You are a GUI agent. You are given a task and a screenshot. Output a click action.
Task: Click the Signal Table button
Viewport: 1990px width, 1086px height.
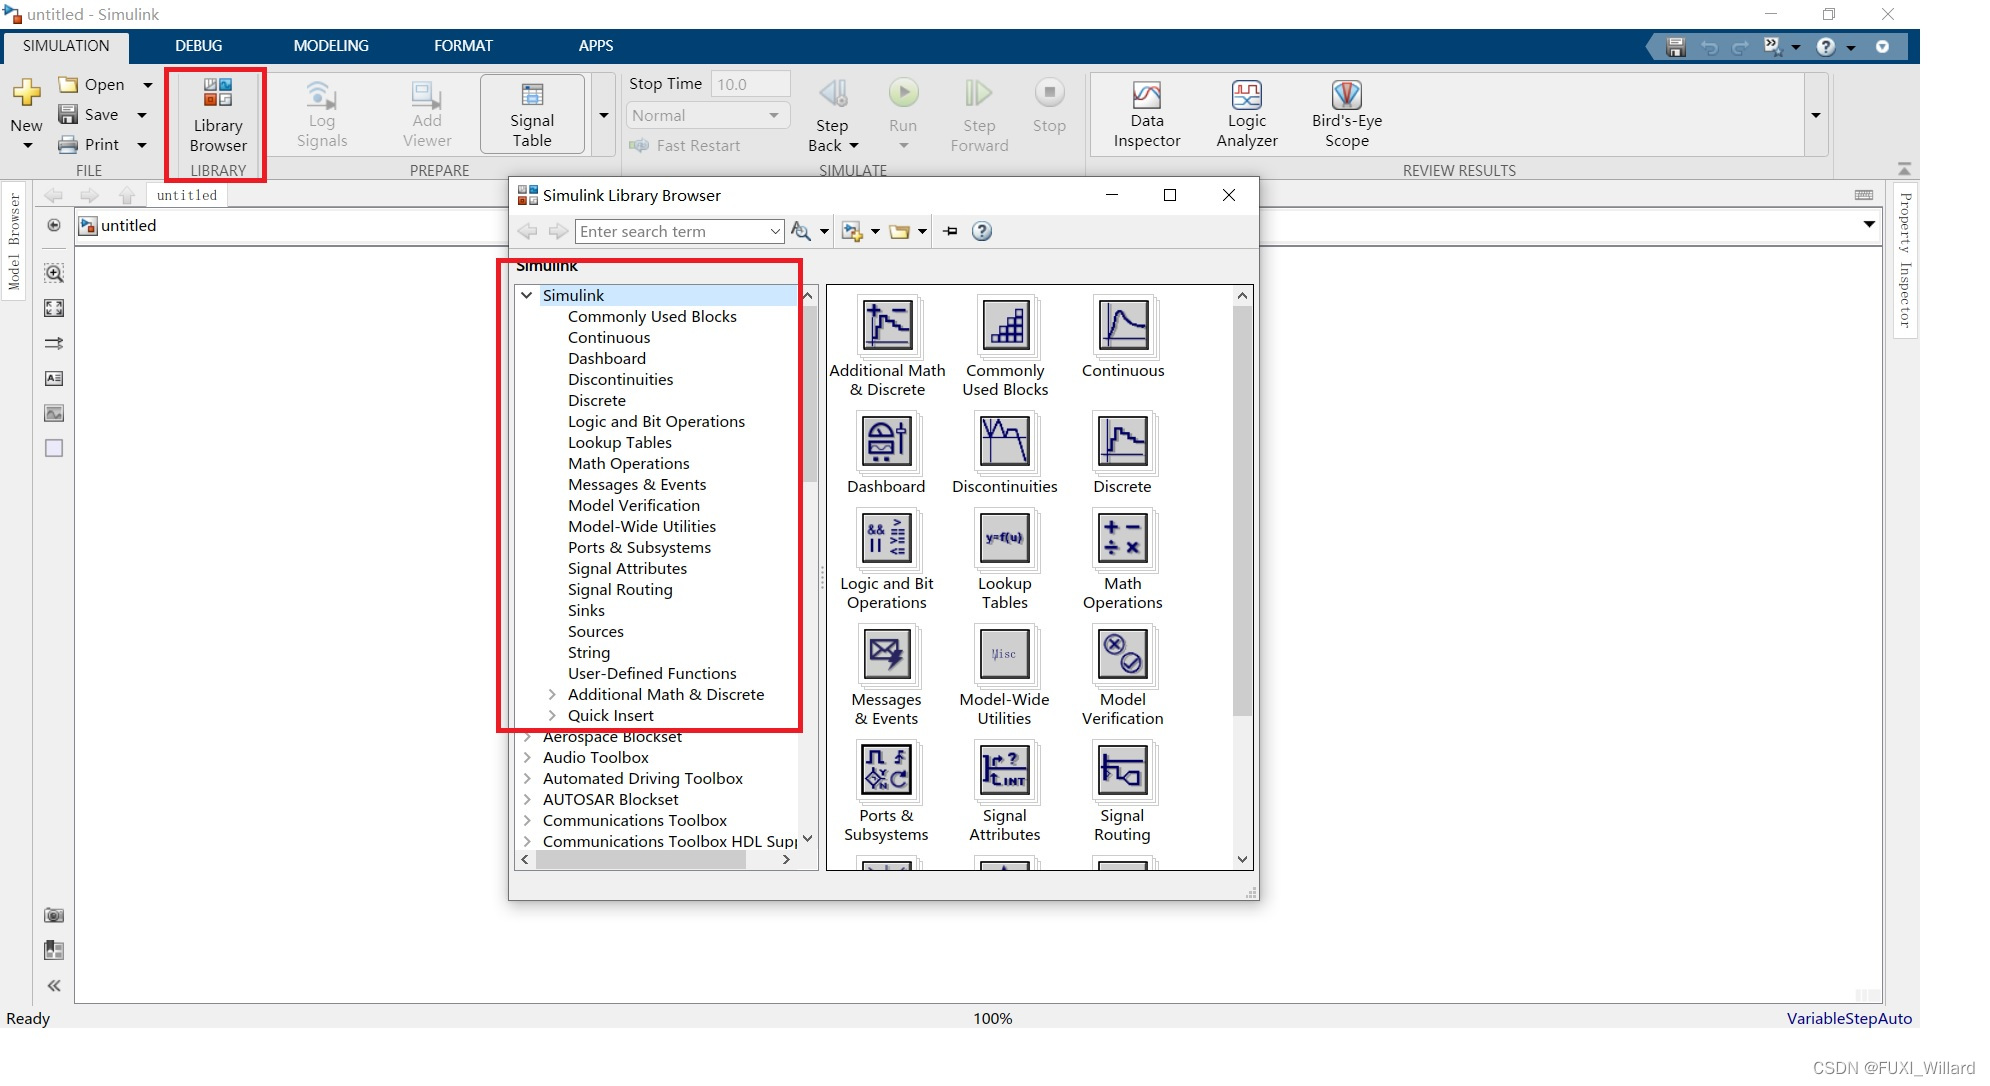point(531,114)
